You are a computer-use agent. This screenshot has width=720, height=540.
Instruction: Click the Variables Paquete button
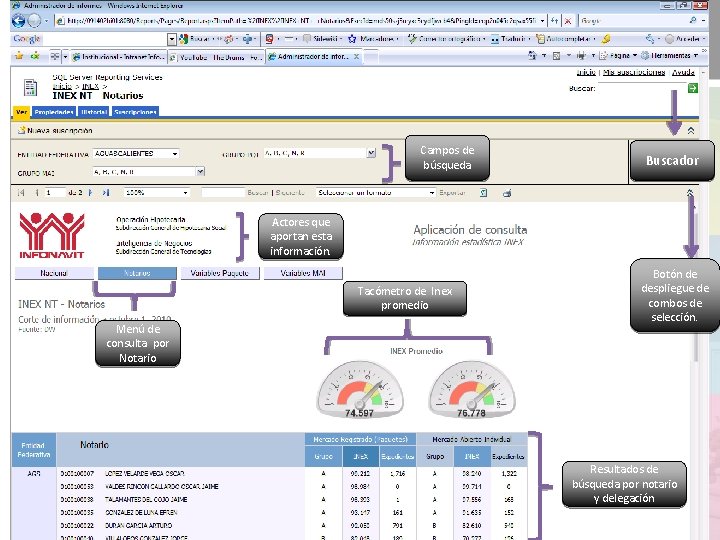pyautogui.click(x=219, y=273)
